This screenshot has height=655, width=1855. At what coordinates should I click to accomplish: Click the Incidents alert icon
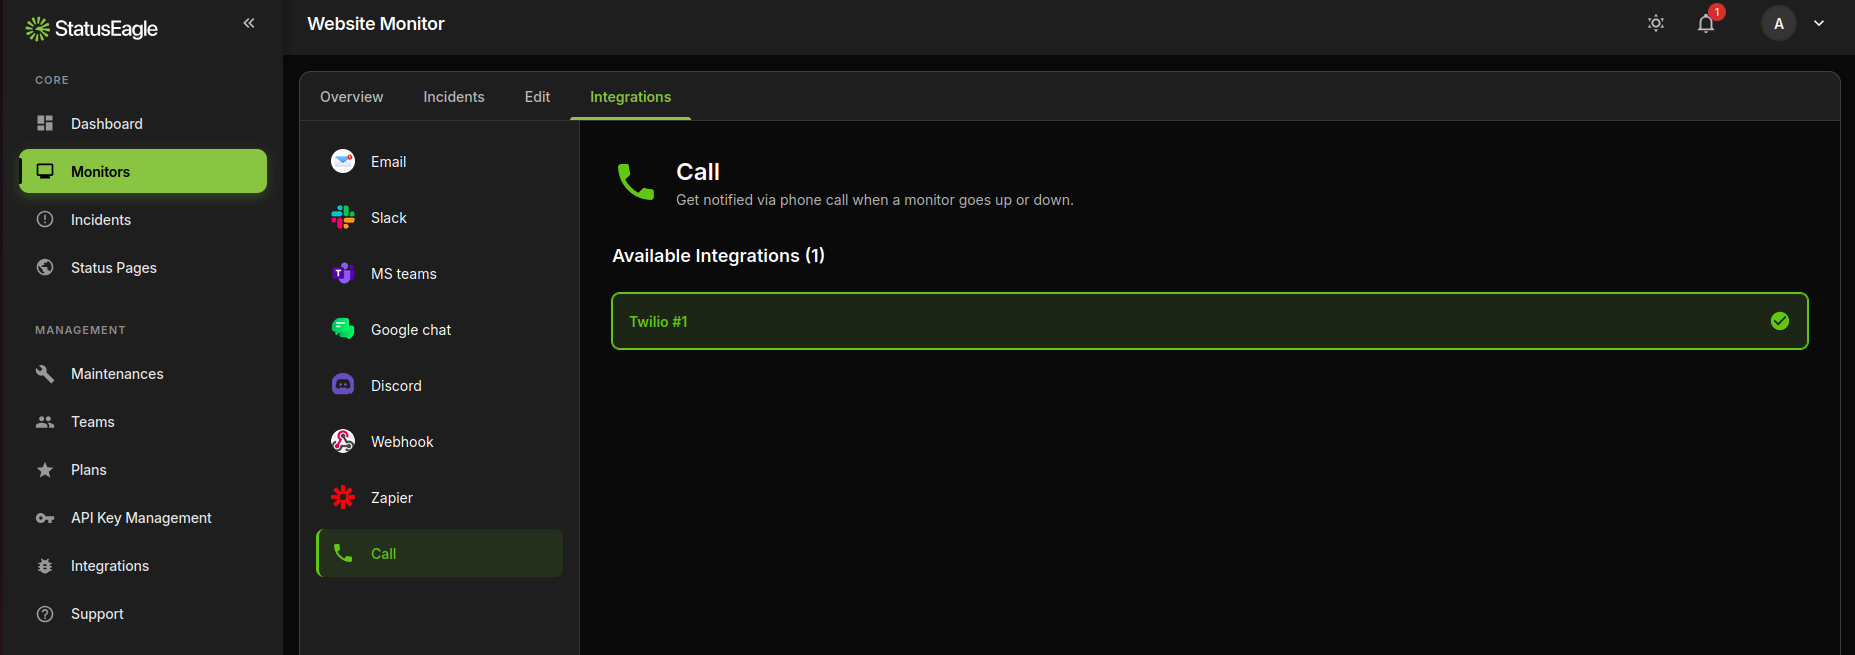tap(45, 219)
